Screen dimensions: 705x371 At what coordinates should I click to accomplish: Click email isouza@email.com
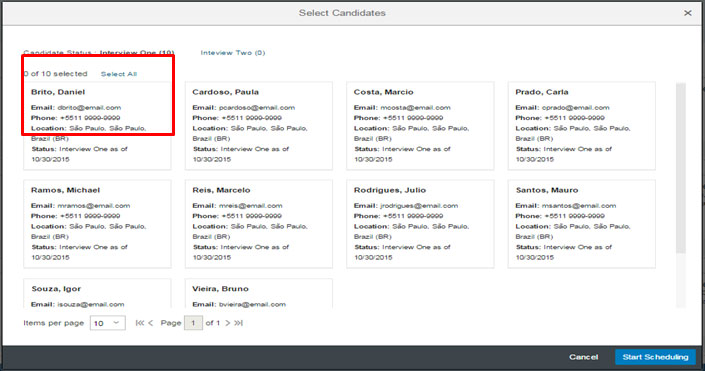coord(91,304)
